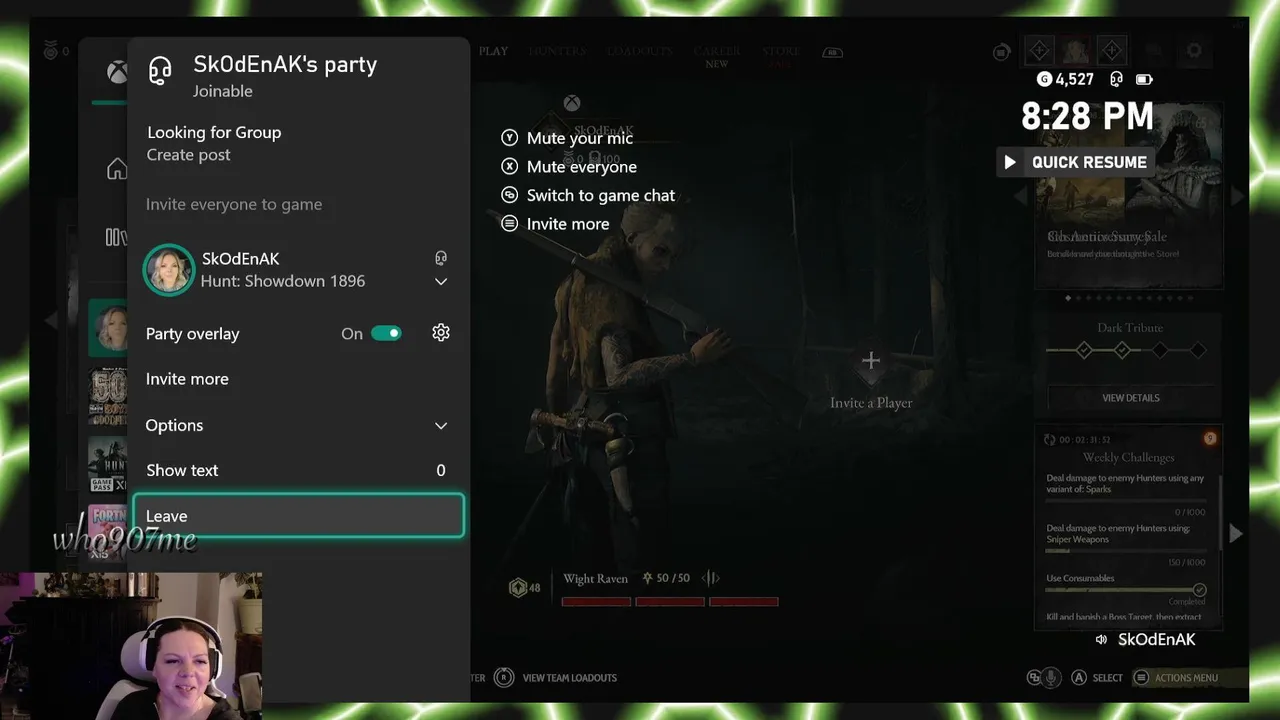
Task: Open the CAREER tab in game menu
Action: click(717, 51)
